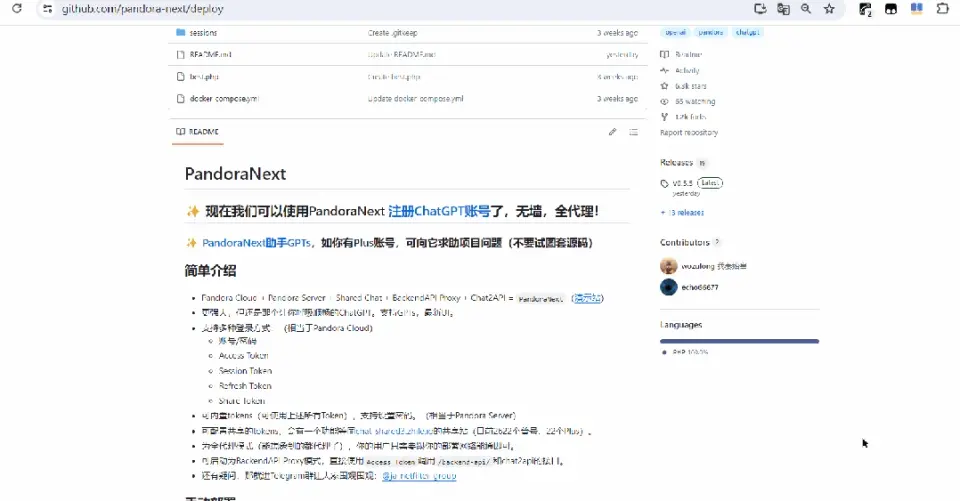Screen dimensions: 960x501
Task: Open the test.php file
Action: coord(204,77)
